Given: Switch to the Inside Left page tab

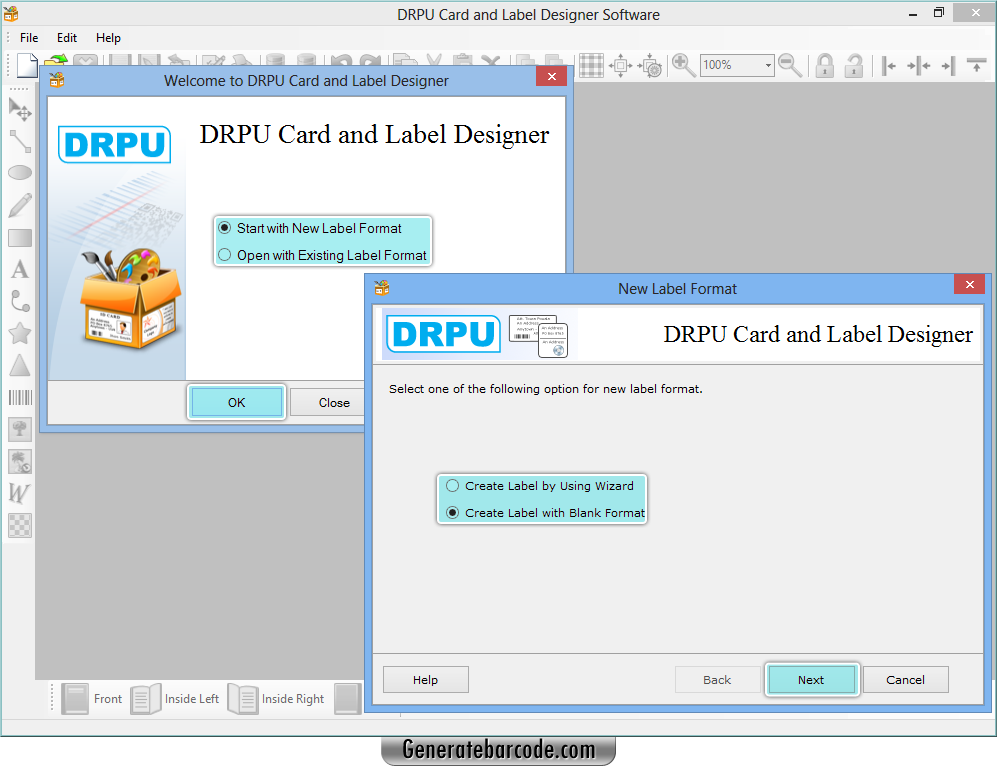Looking at the screenshot, I should [x=175, y=699].
